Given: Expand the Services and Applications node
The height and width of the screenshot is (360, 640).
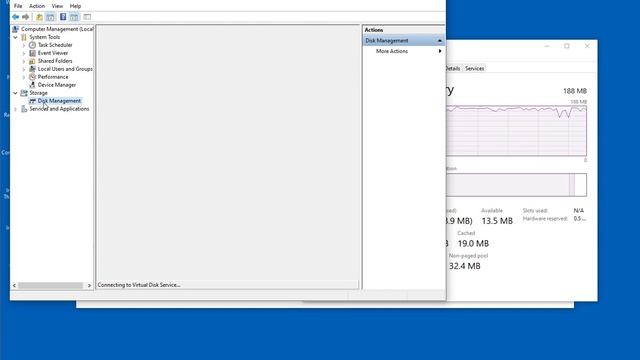Looking at the screenshot, I should (16, 109).
